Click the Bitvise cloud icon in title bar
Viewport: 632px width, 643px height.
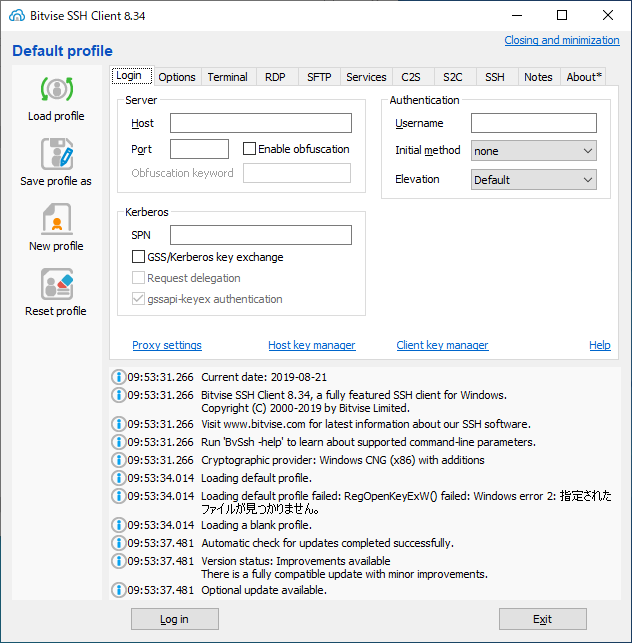click(x=17, y=16)
